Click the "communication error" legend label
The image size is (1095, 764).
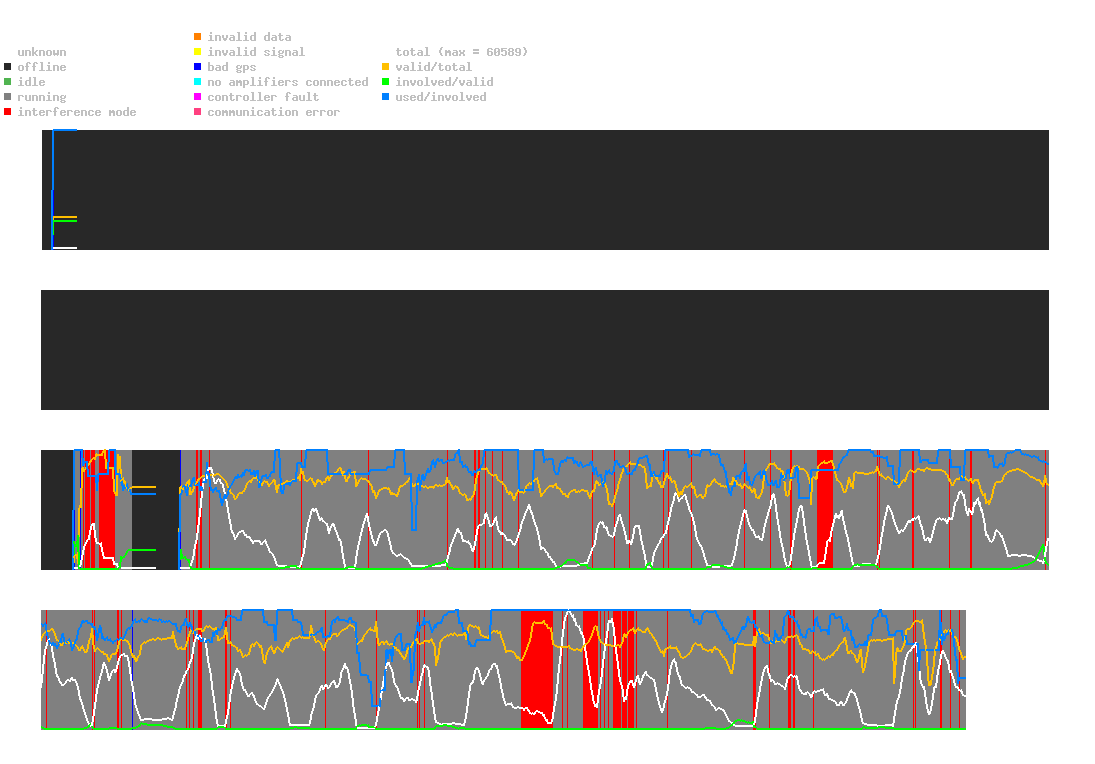point(274,112)
